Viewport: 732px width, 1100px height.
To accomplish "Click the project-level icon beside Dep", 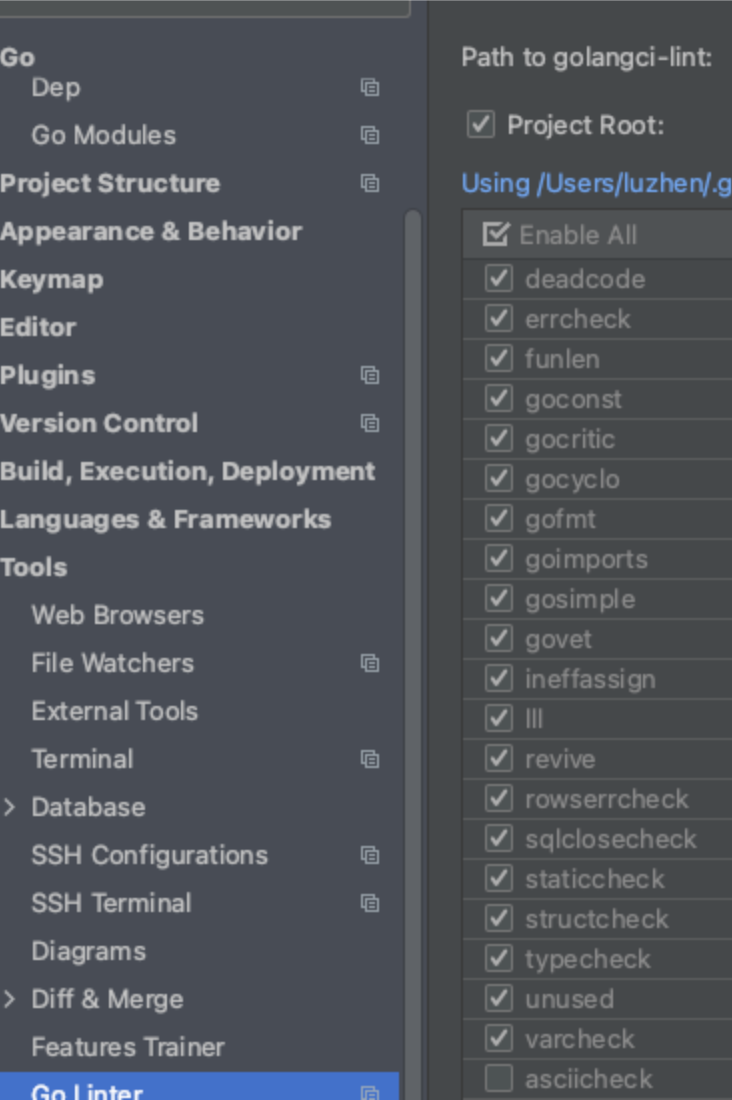I will (x=370, y=87).
